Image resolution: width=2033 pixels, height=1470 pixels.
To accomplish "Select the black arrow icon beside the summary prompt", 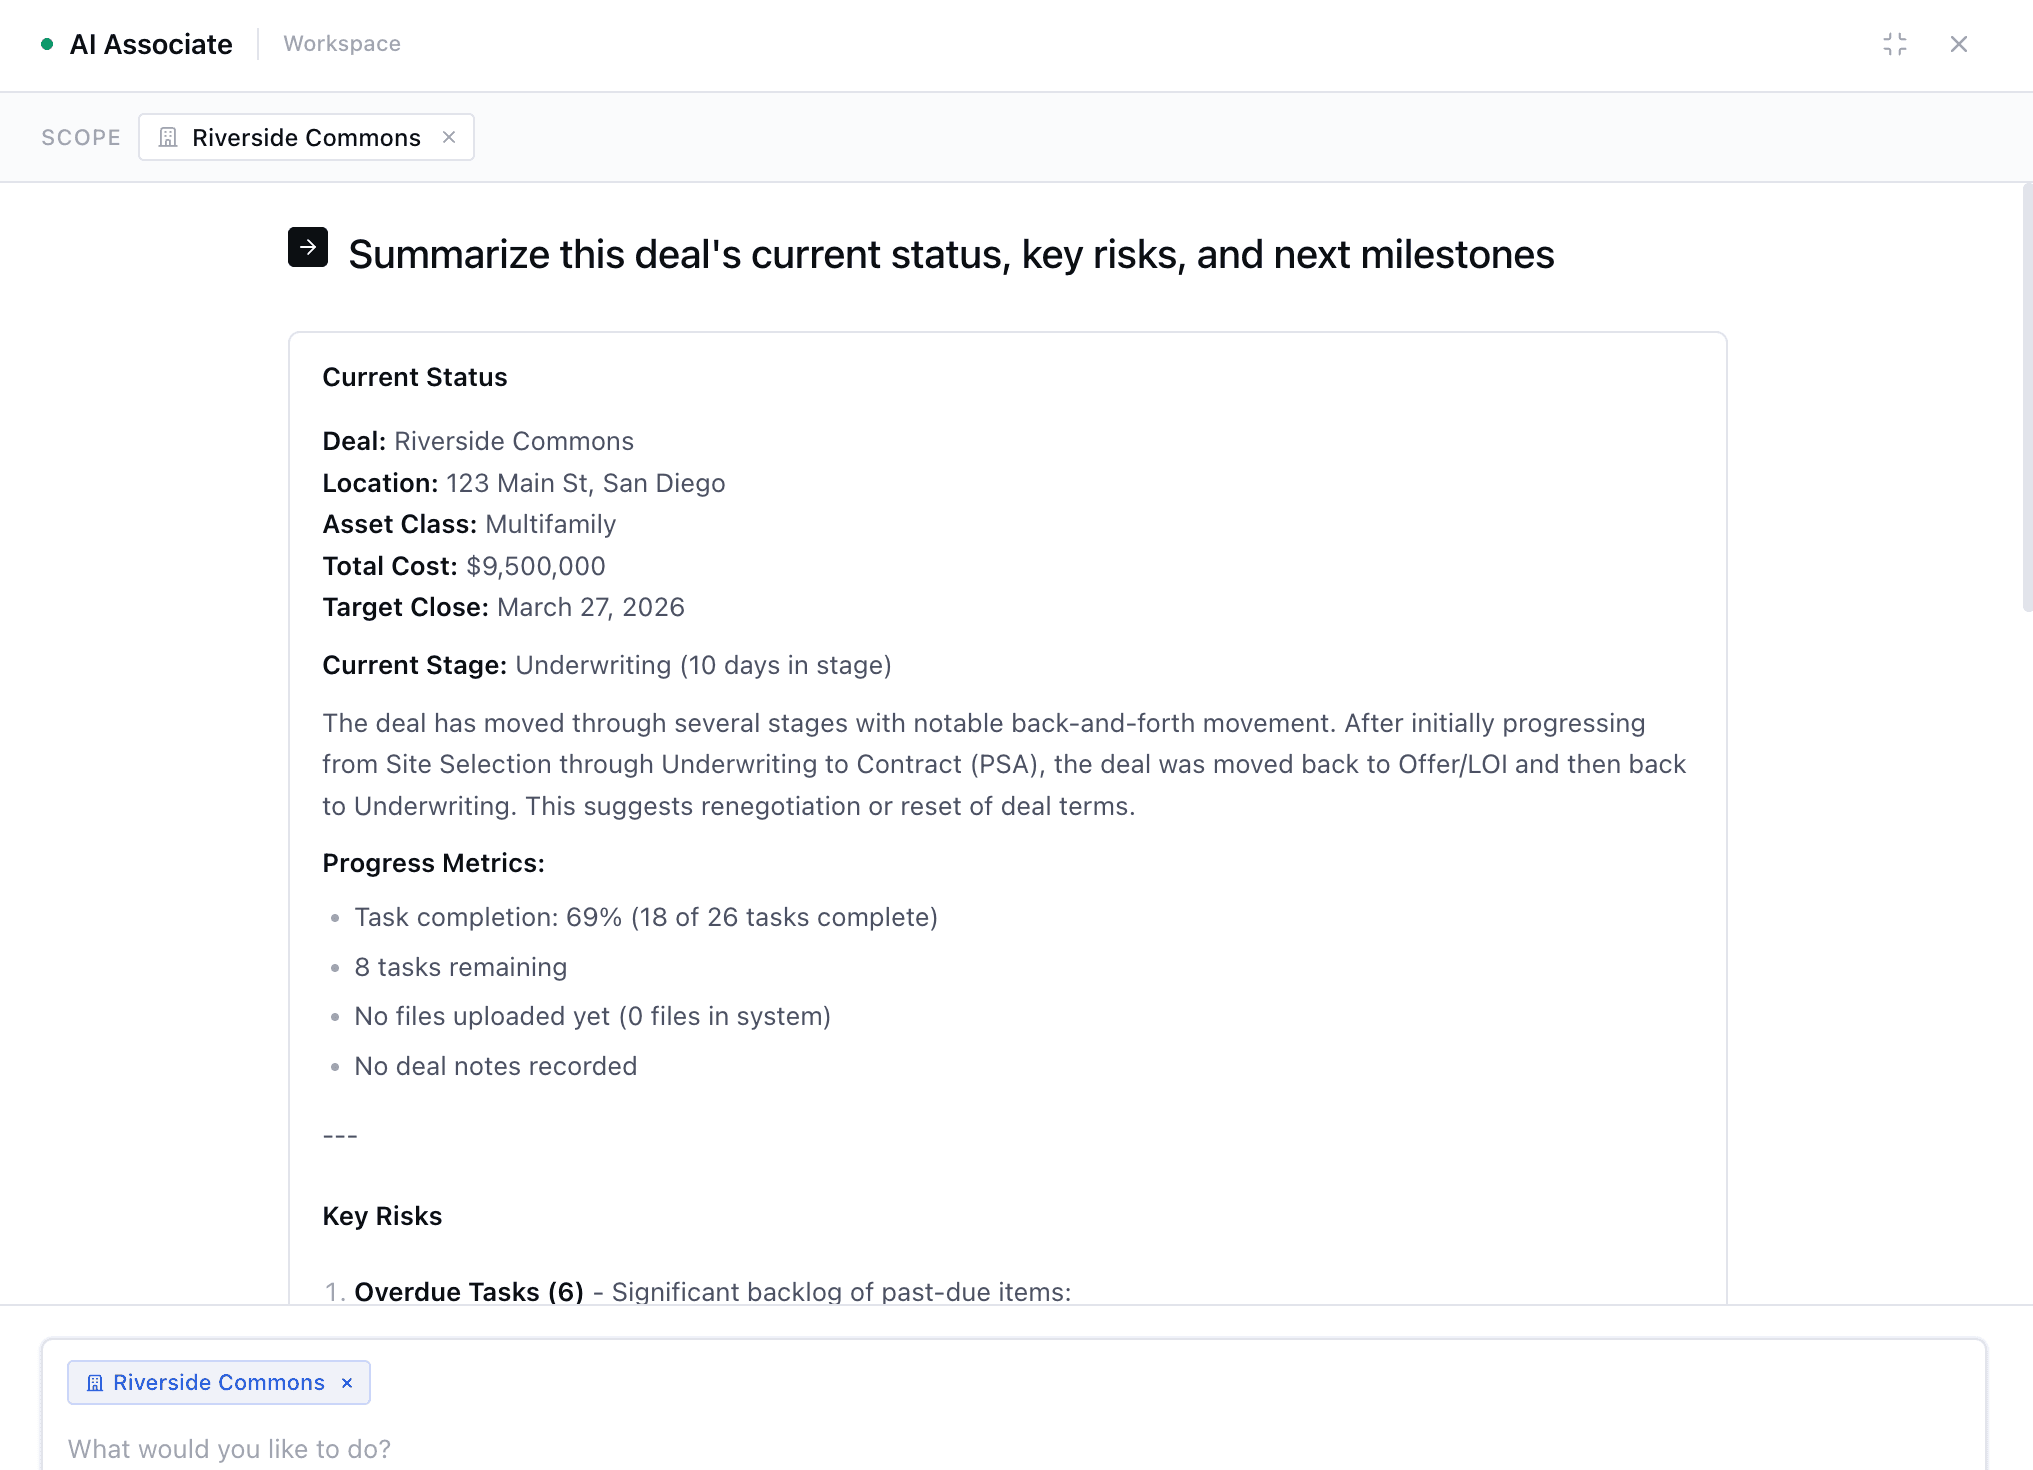I will click(308, 247).
